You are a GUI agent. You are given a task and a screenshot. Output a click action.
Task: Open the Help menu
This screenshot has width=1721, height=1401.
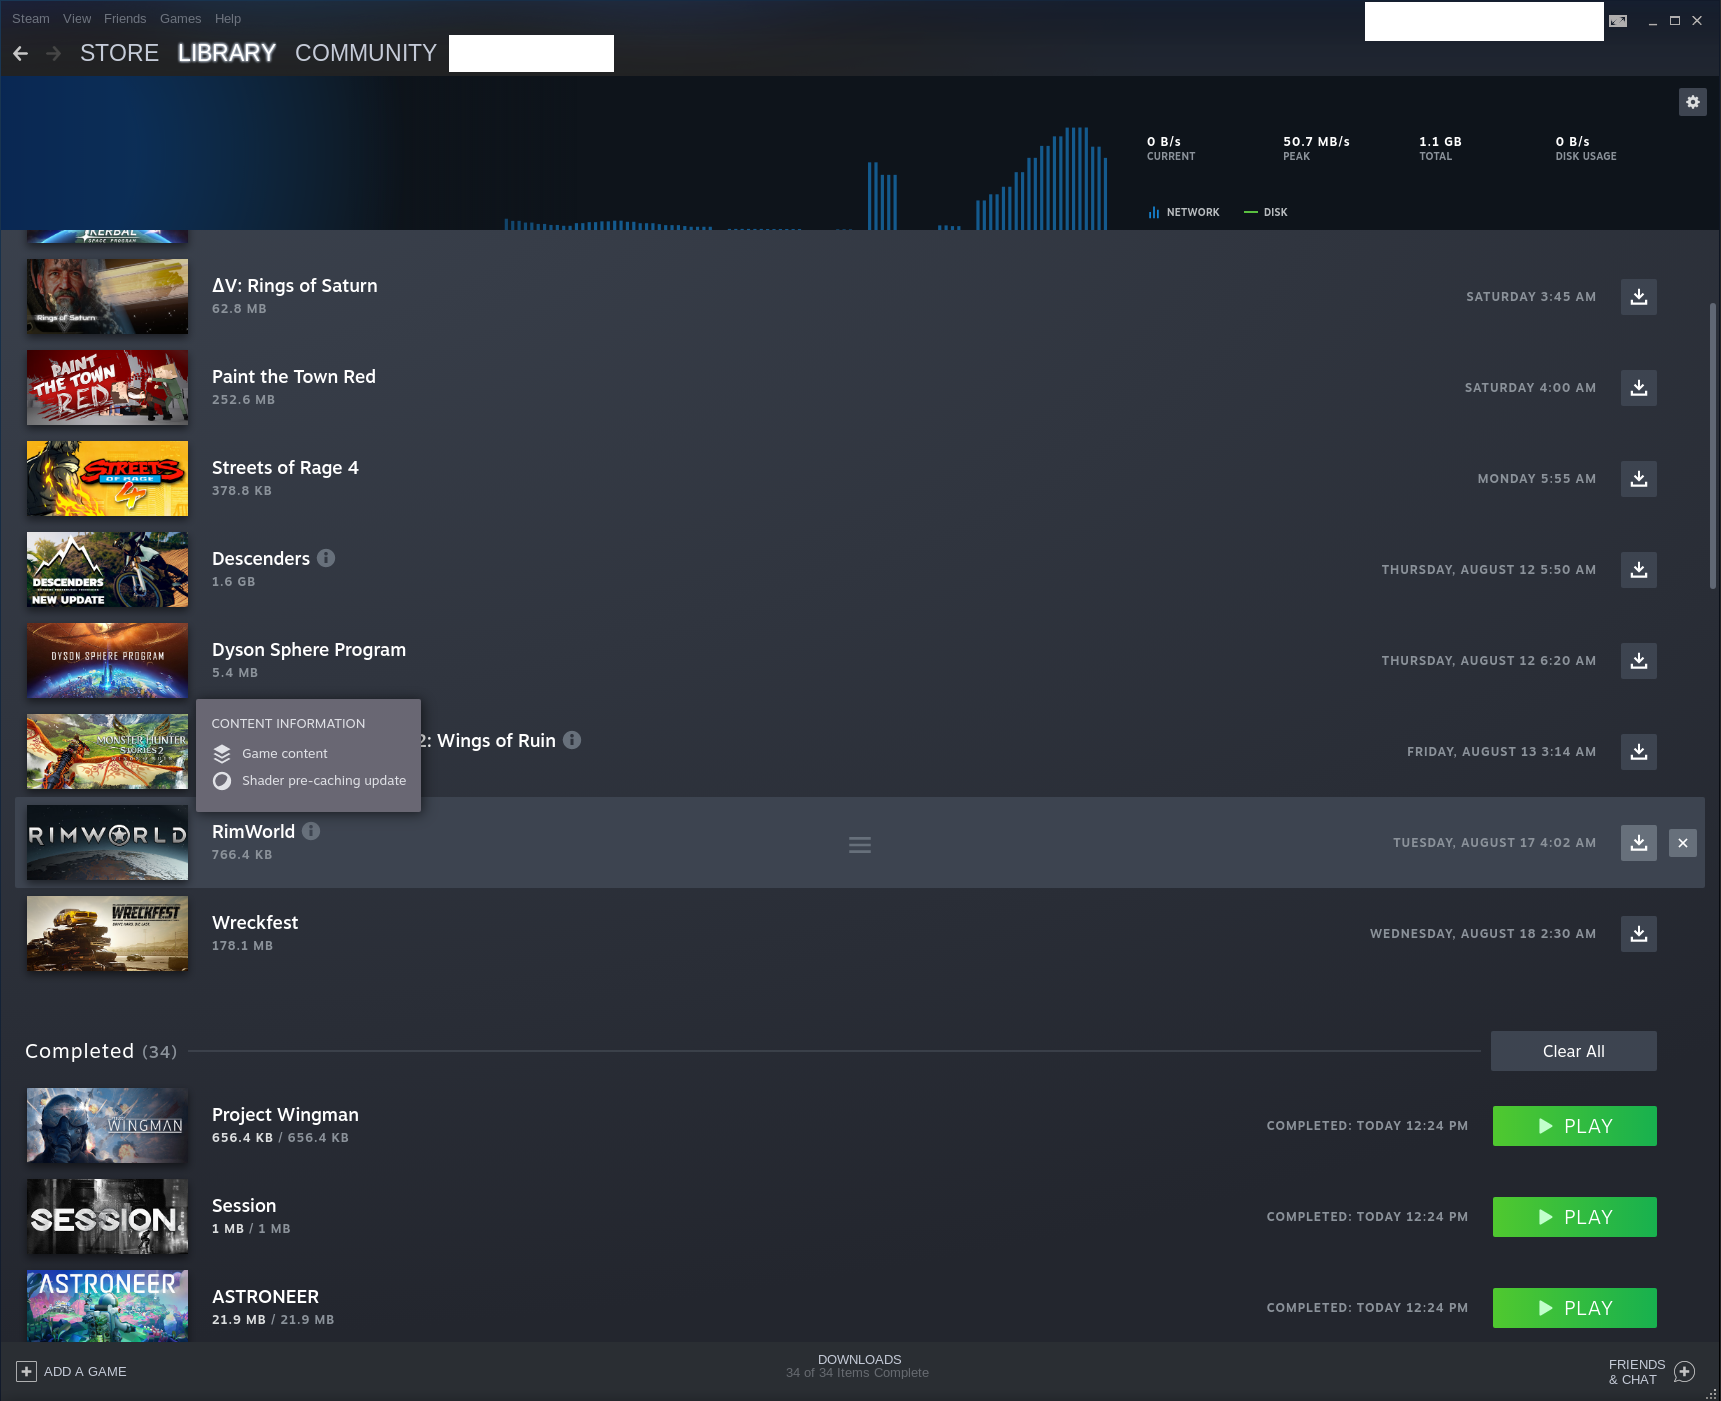(x=228, y=19)
